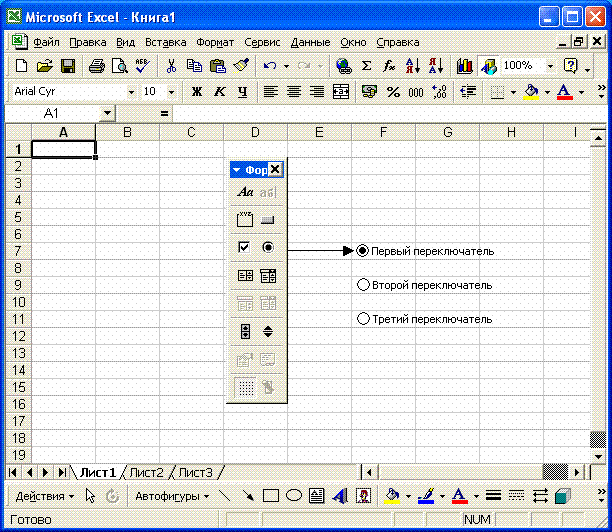Select the Второй переключатель radio button
This screenshot has width=612, height=532.
click(363, 285)
